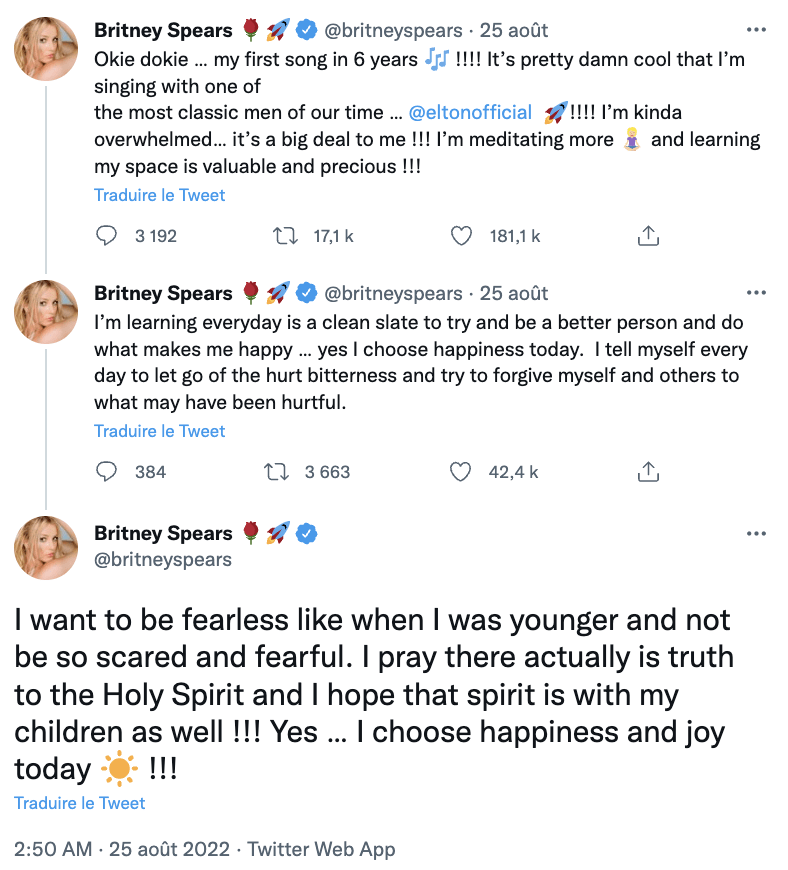
Task: Open the more options menu on the first tweet
Action: pyautogui.click(x=756, y=30)
